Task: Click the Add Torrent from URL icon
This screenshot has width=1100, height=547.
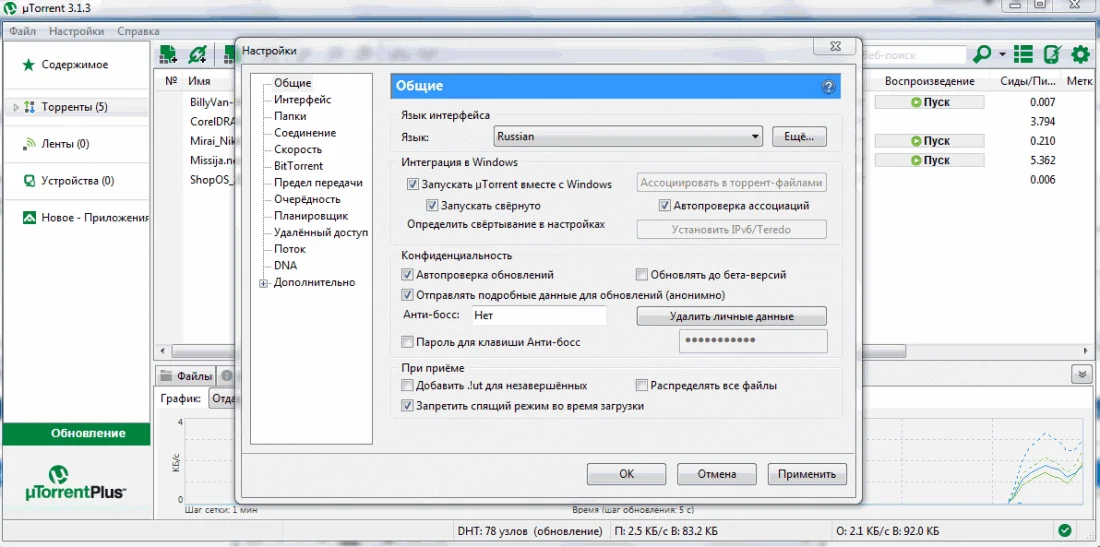Action: (x=198, y=55)
